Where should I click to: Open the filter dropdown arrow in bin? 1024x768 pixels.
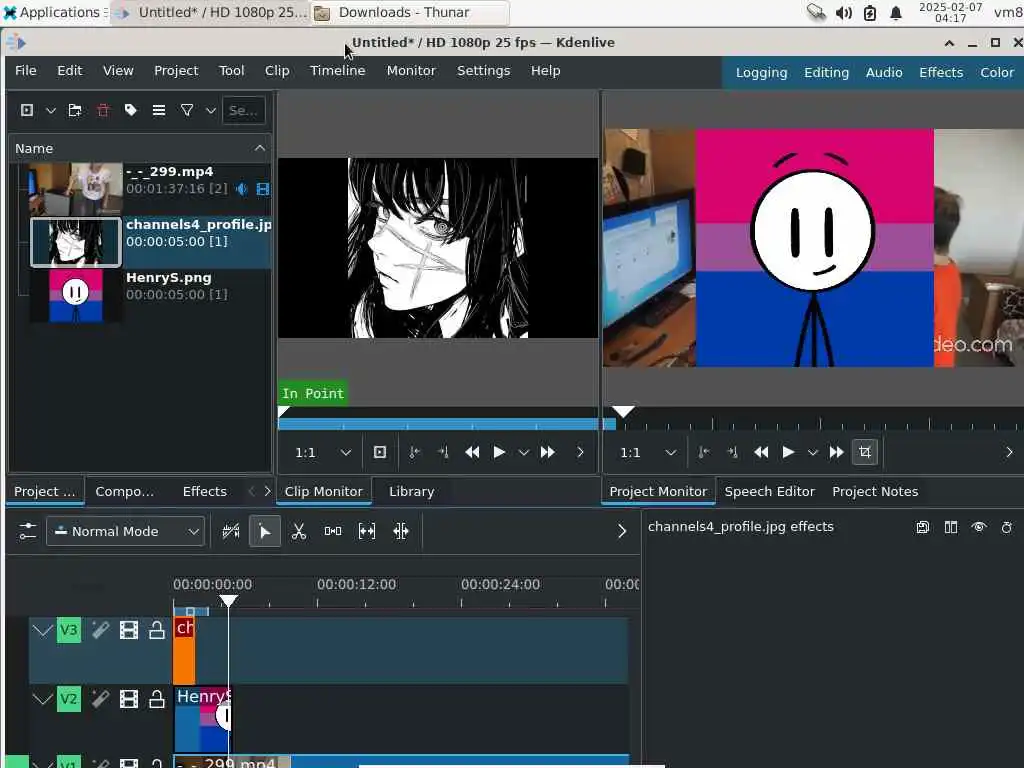pos(210,110)
